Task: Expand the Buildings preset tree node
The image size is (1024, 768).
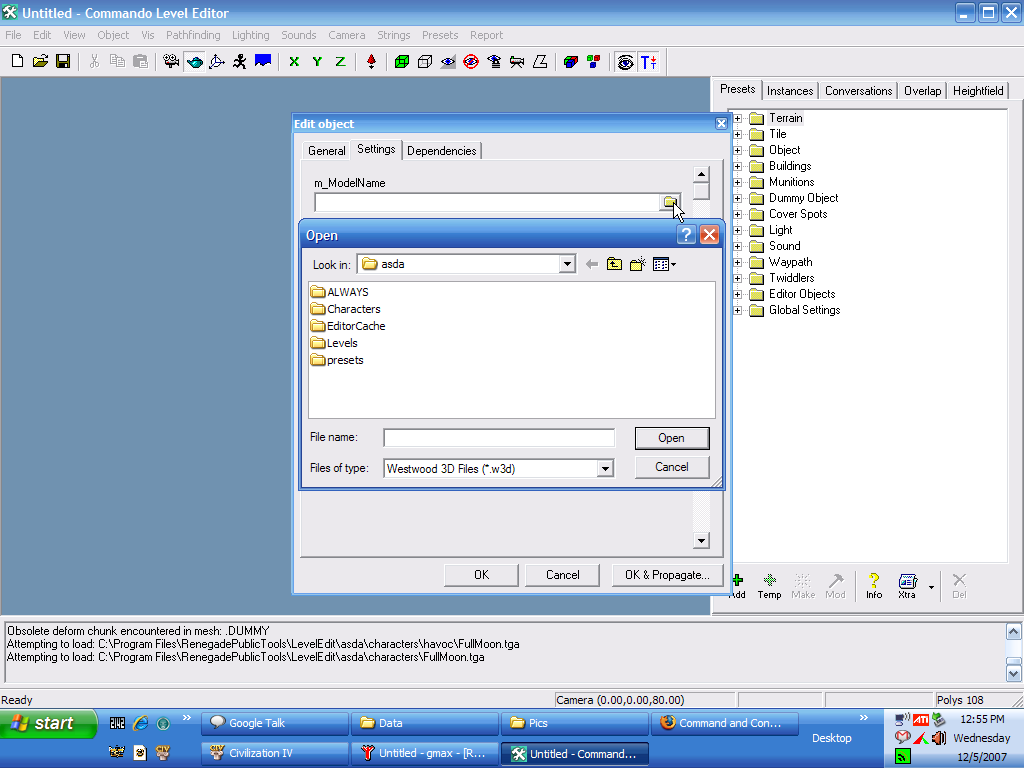Action: point(738,166)
